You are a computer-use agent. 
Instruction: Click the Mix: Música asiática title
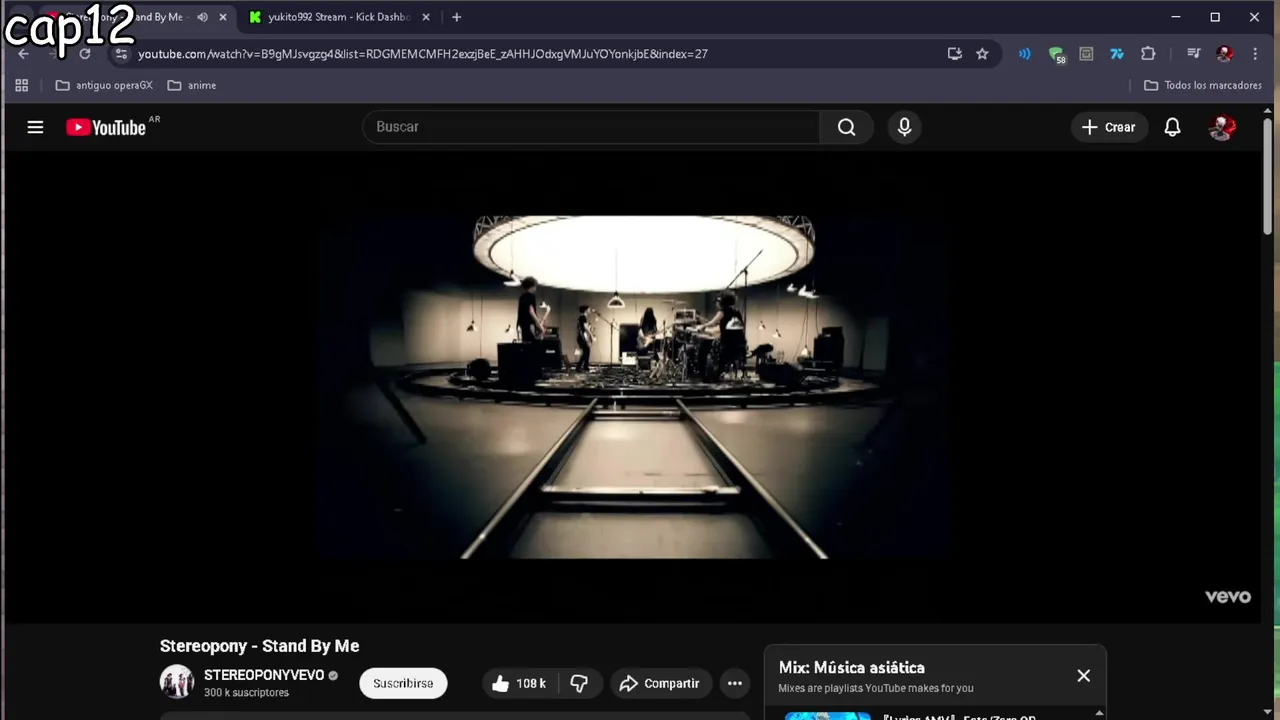pos(852,668)
